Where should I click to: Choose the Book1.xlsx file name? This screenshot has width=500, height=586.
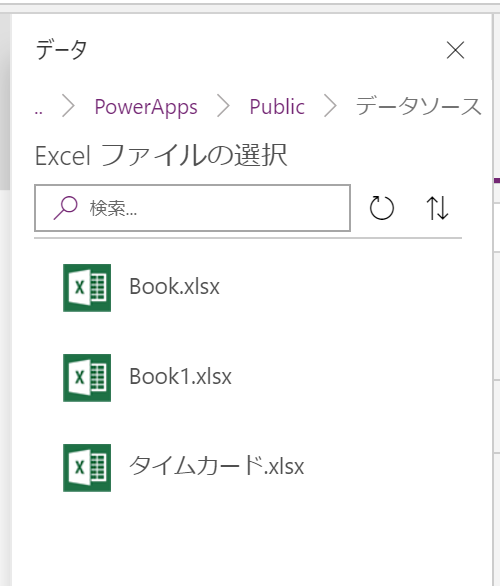coord(180,376)
